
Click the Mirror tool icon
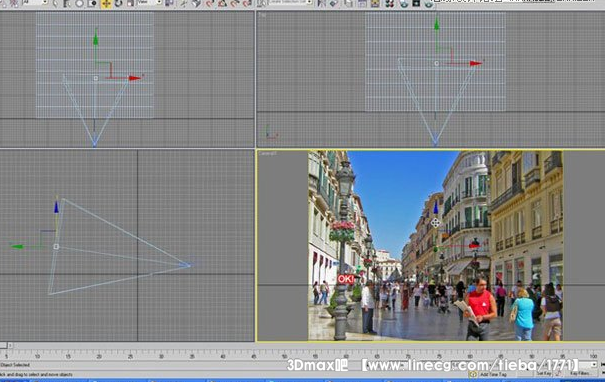[321, 4]
